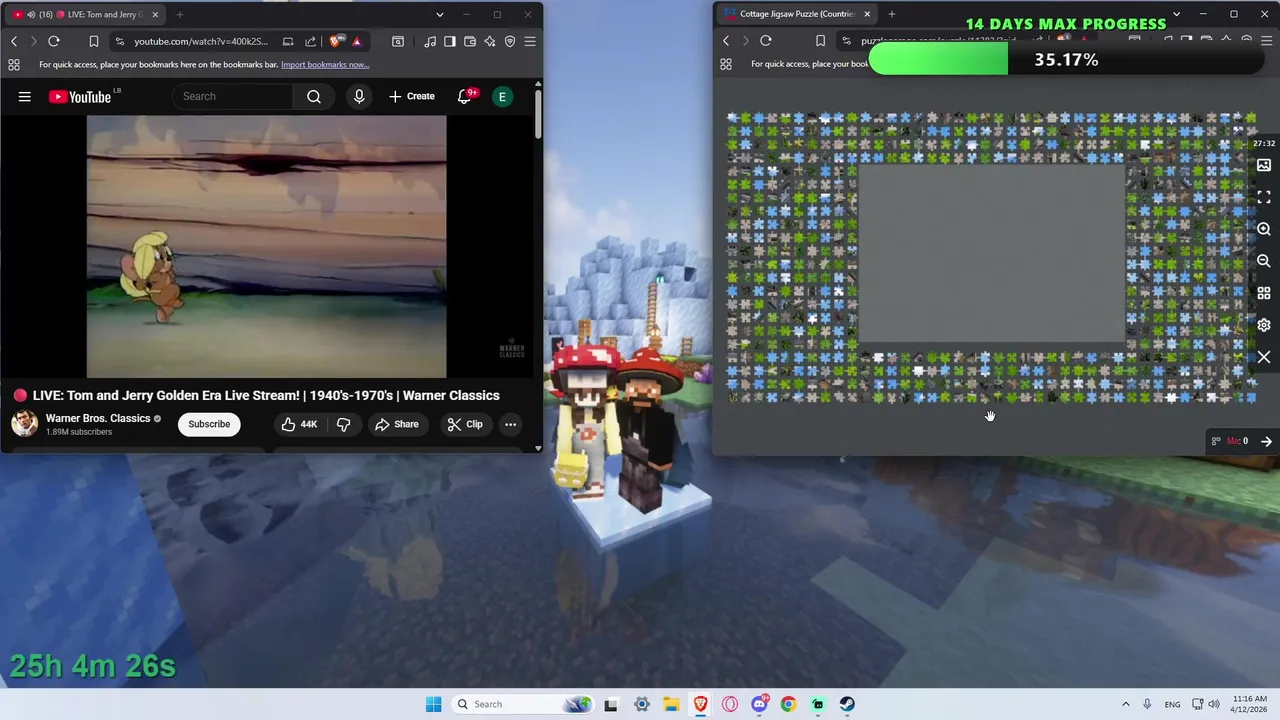Click the Clip button under video
Viewport: 1280px width, 720px height.
465,424
